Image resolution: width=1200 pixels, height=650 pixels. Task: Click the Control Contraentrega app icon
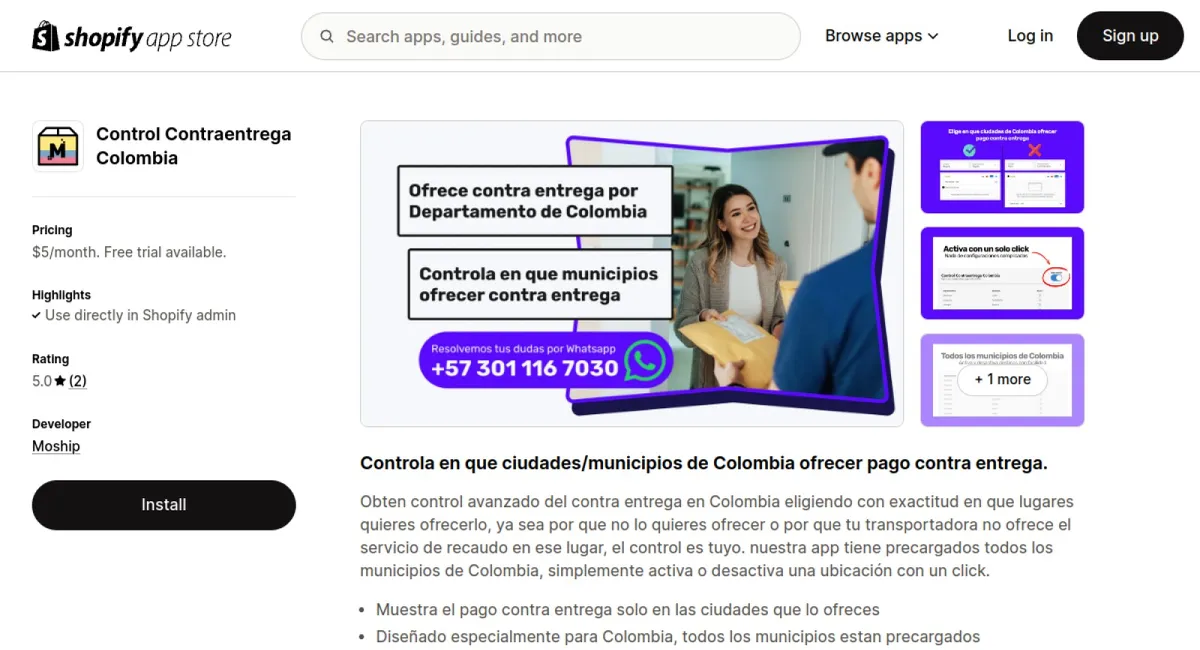(58, 146)
